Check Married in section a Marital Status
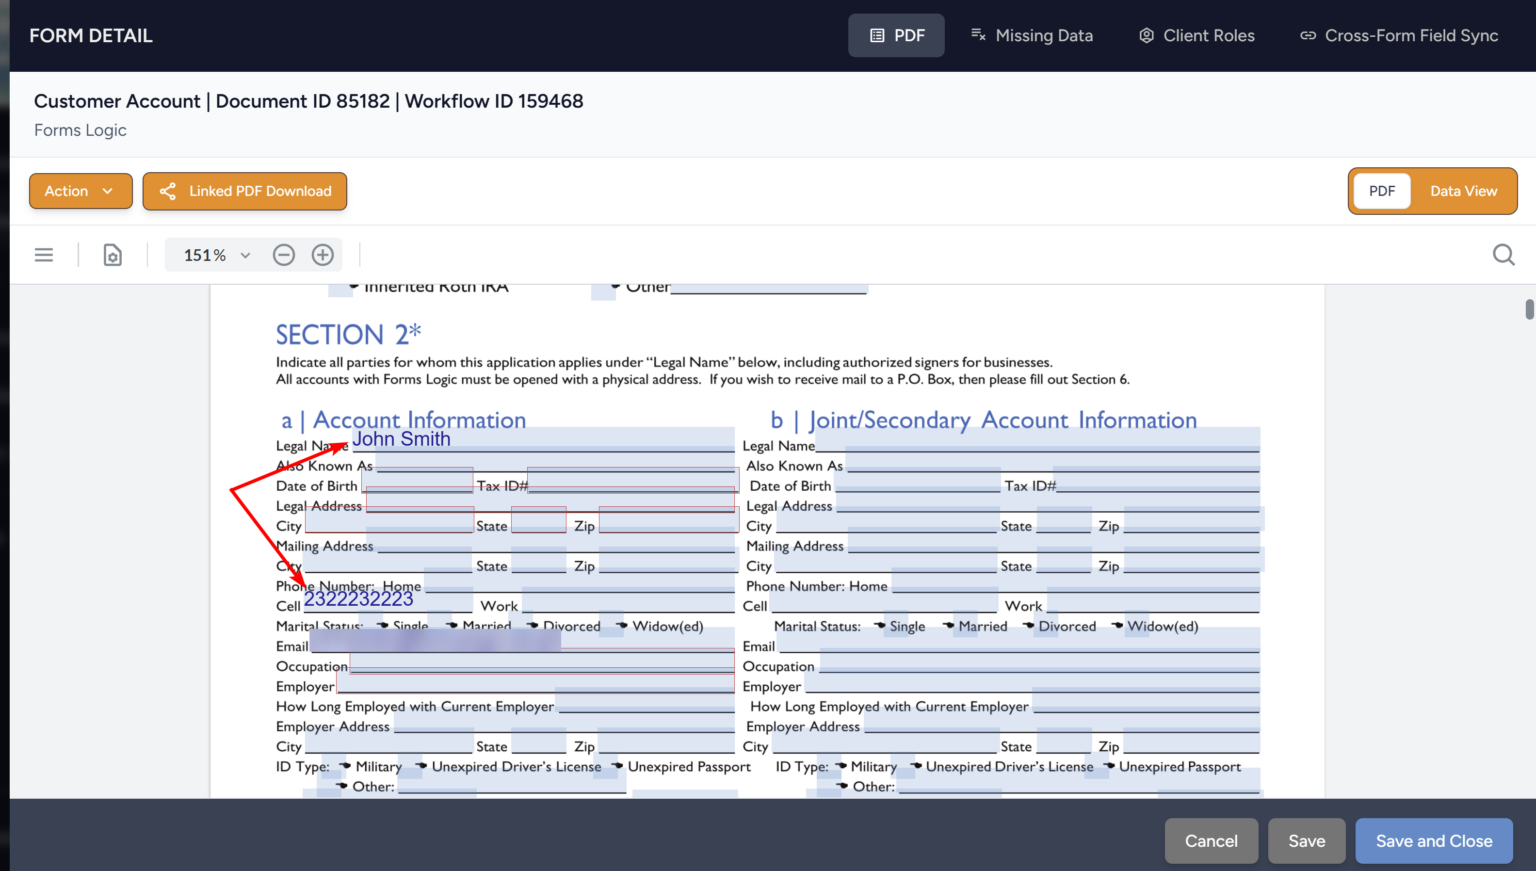 (452, 626)
